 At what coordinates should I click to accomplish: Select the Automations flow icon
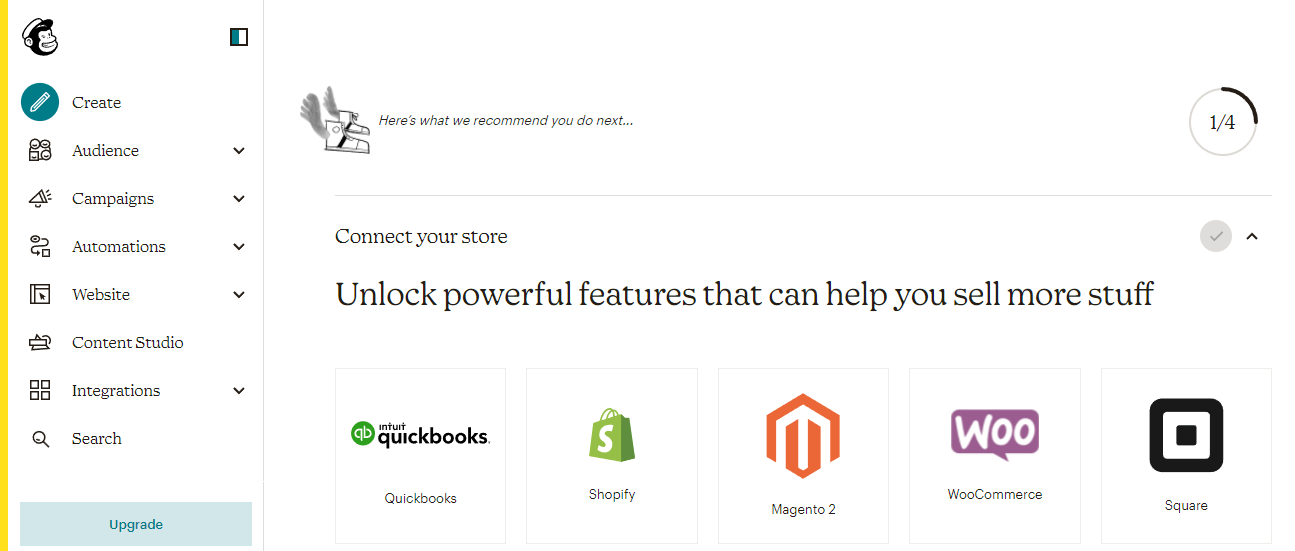point(40,247)
